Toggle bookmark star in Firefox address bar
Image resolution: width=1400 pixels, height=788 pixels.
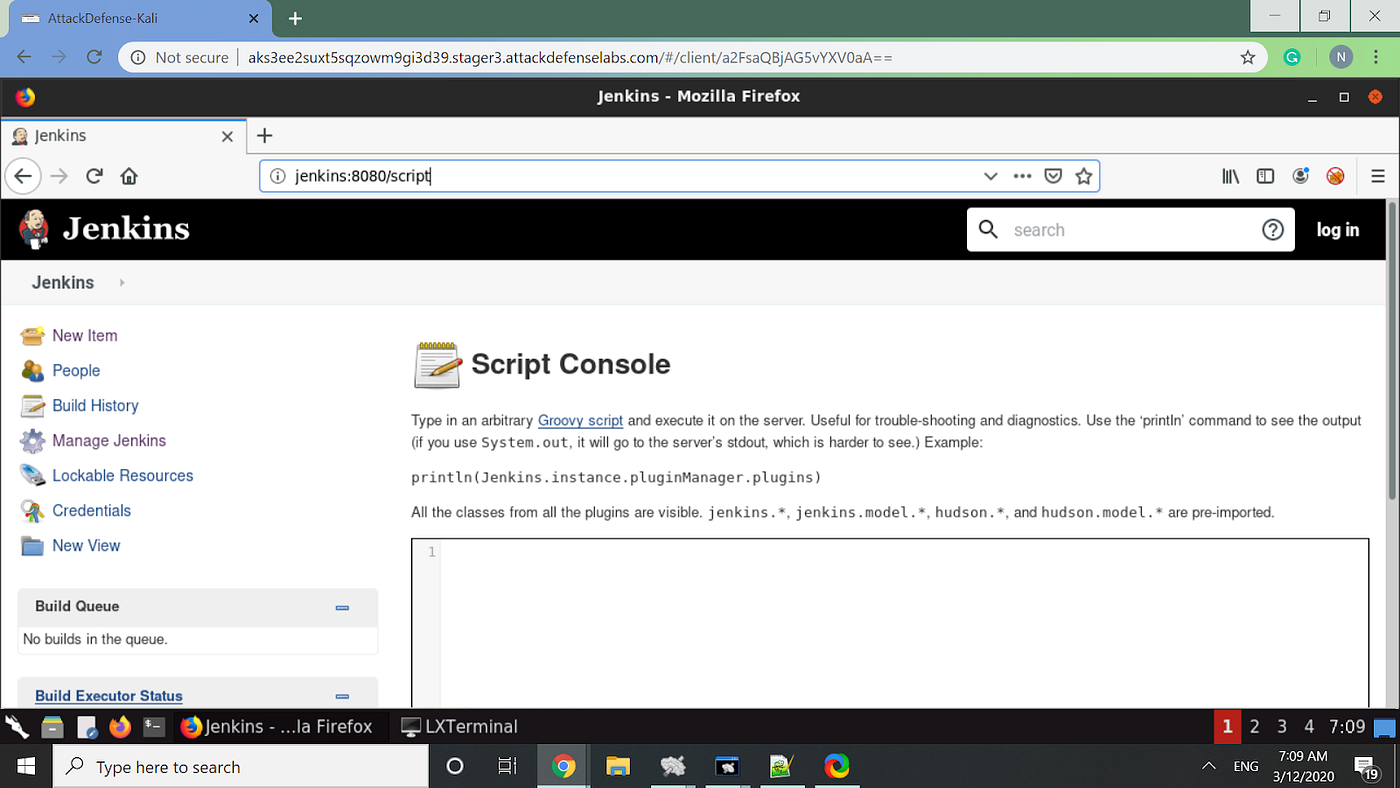tap(1084, 175)
